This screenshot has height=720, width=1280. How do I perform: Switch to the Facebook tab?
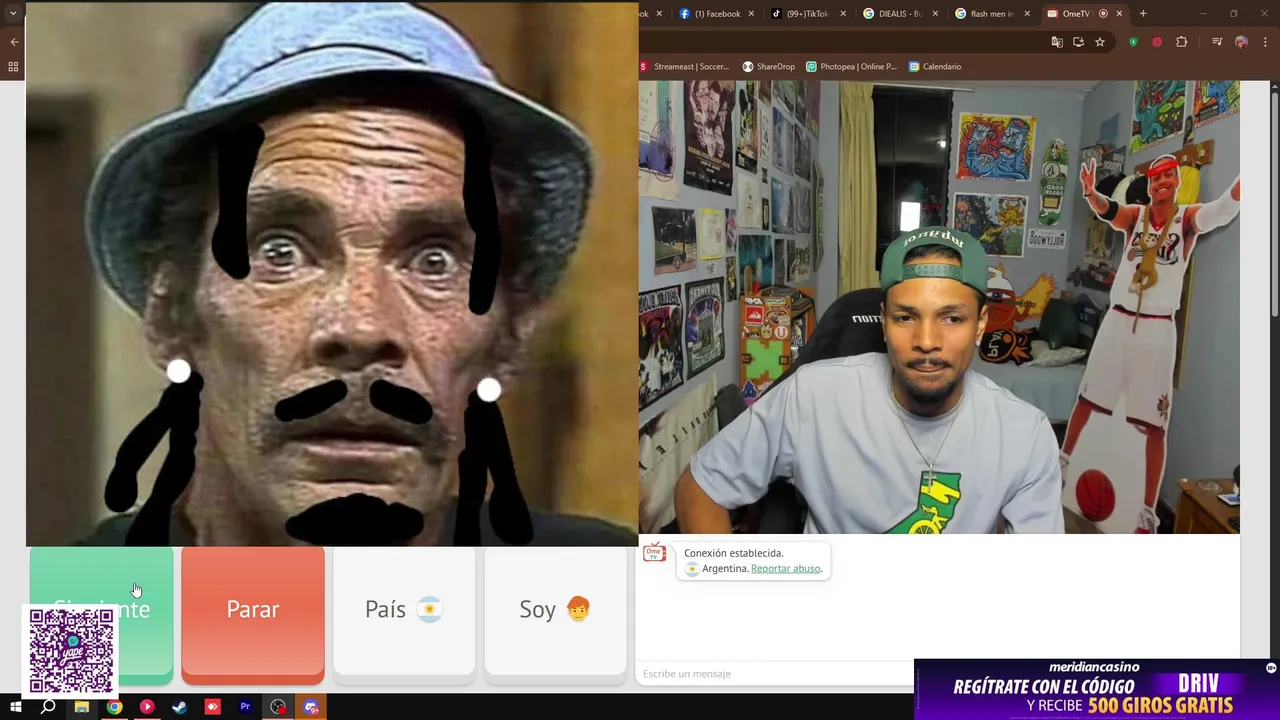717,14
